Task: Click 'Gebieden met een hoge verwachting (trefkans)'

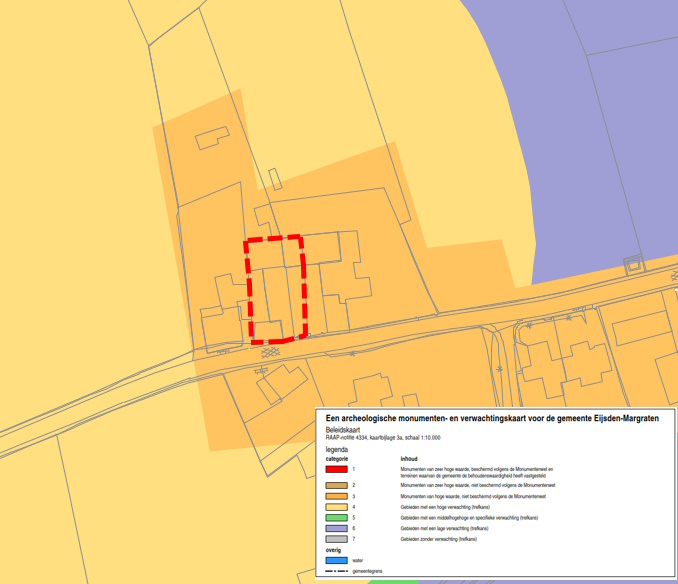Action: (445, 507)
